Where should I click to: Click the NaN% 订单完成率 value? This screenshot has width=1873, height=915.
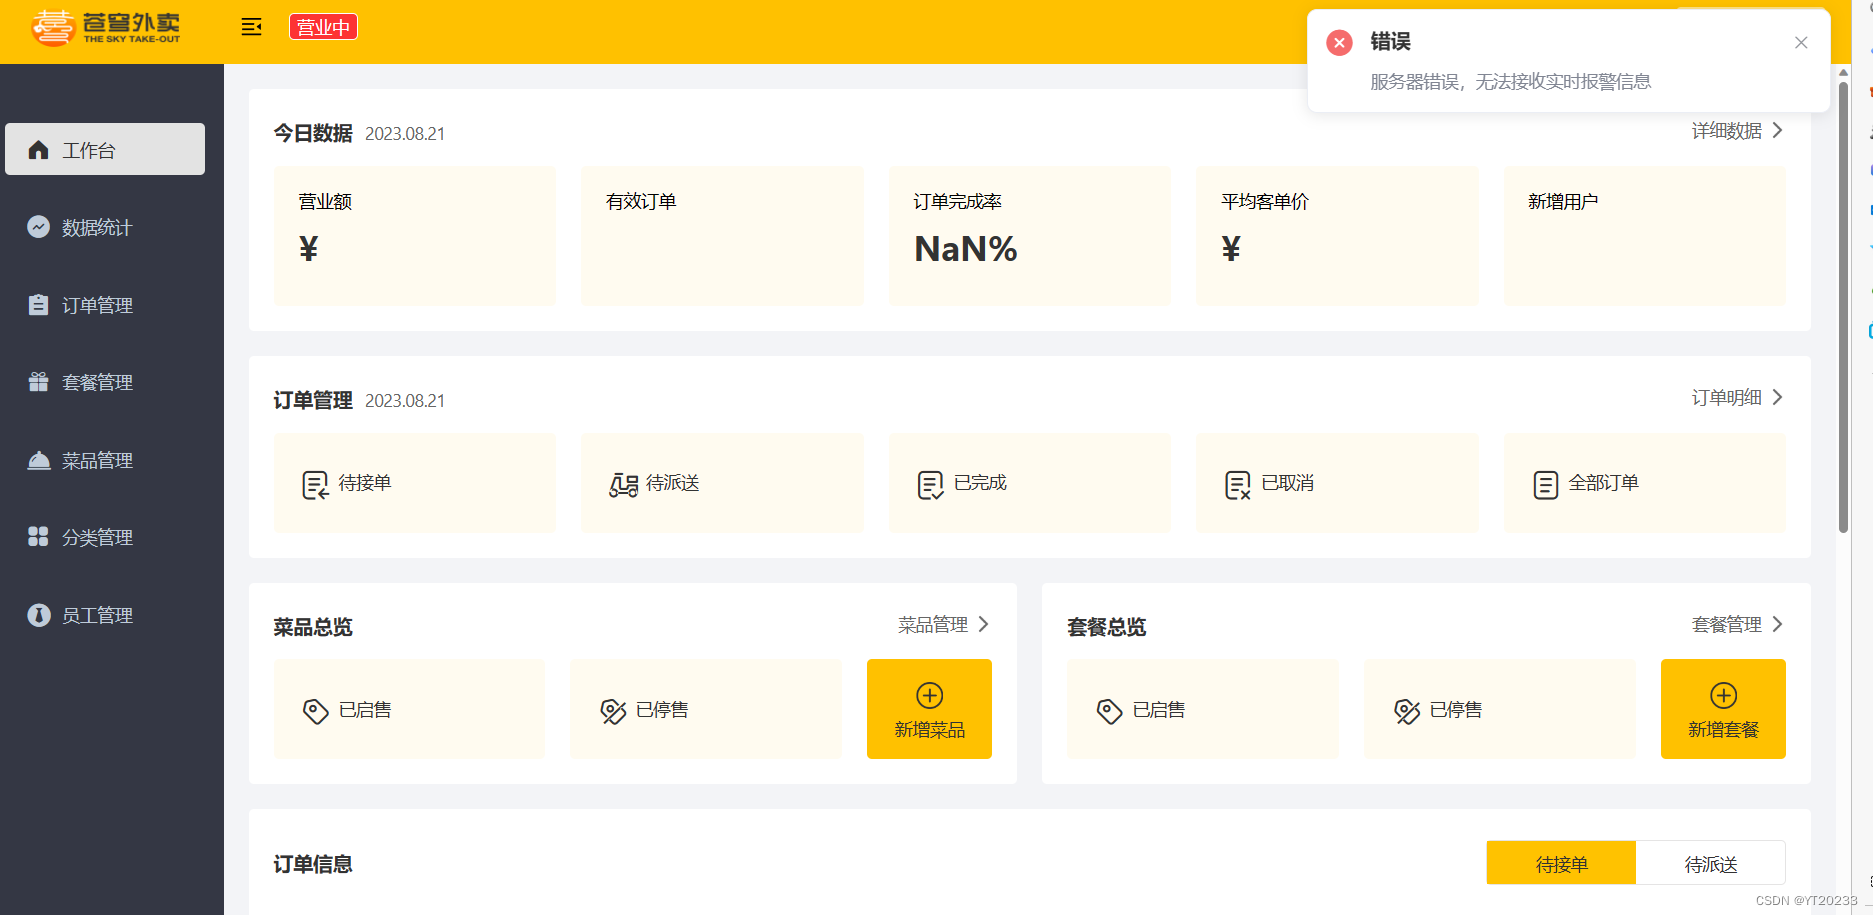tap(966, 249)
